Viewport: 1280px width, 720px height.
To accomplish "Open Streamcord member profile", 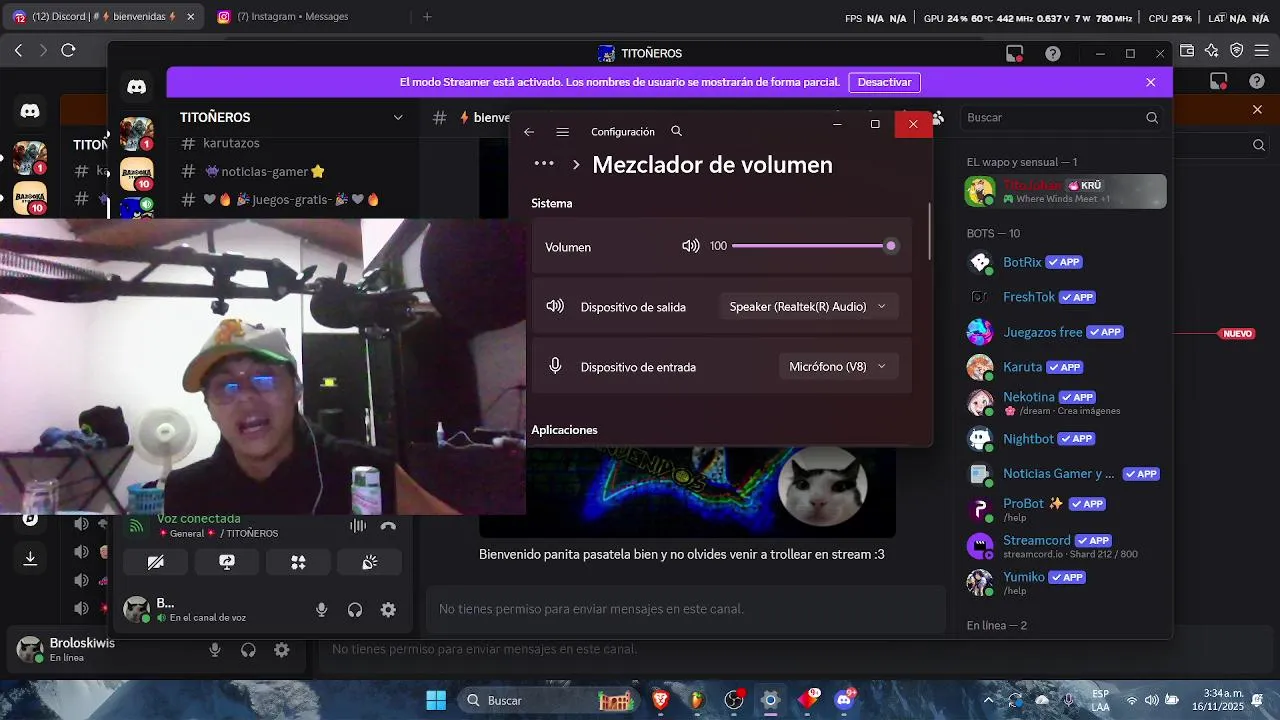I will tap(1065, 545).
